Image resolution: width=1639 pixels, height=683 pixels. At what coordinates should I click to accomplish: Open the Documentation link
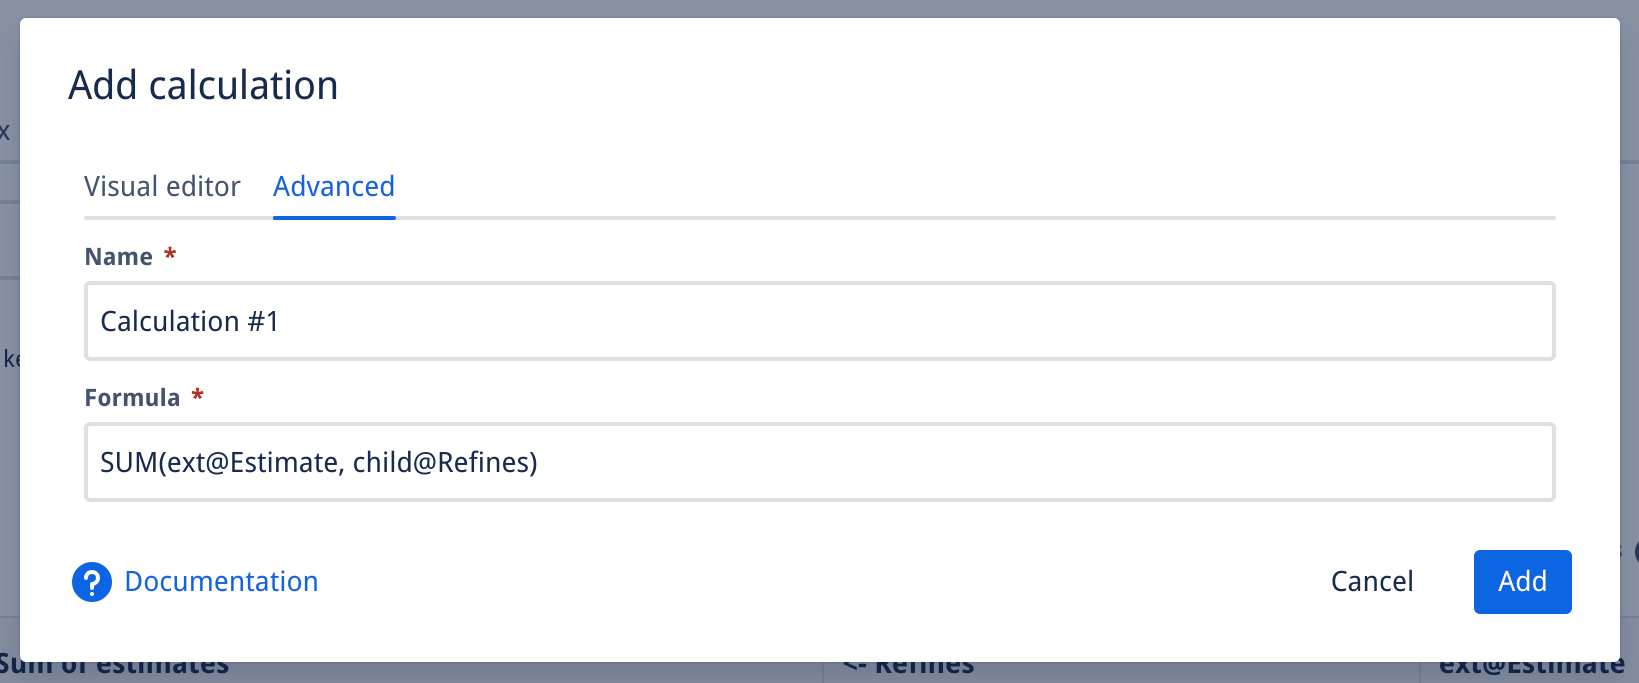[x=221, y=582]
